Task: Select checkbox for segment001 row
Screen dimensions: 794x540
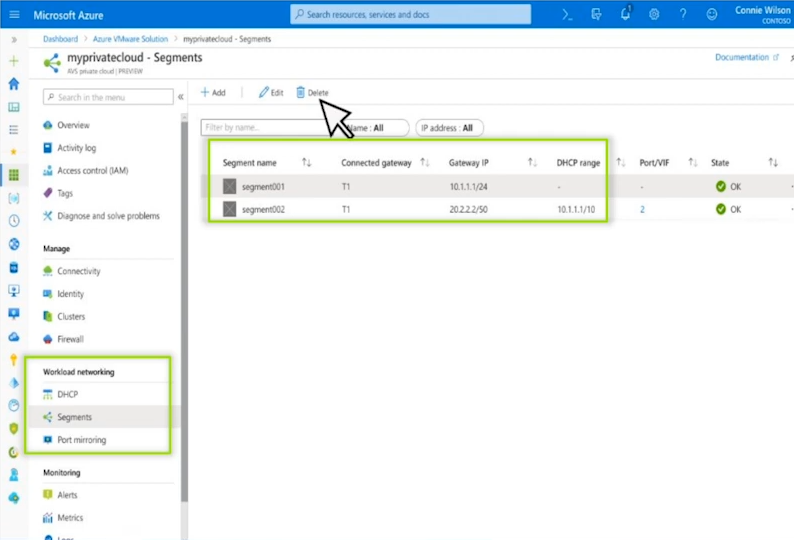Action: pyautogui.click(x=229, y=186)
